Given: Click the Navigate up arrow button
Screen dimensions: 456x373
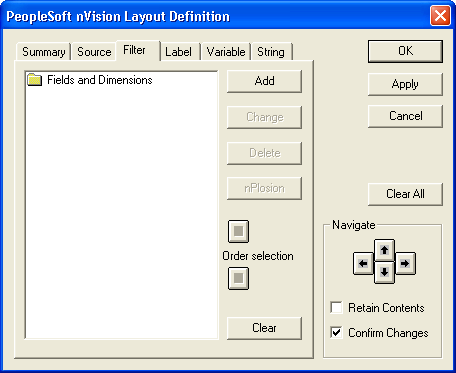Looking at the screenshot, I should pyautogui.click(x=384, y=250).
